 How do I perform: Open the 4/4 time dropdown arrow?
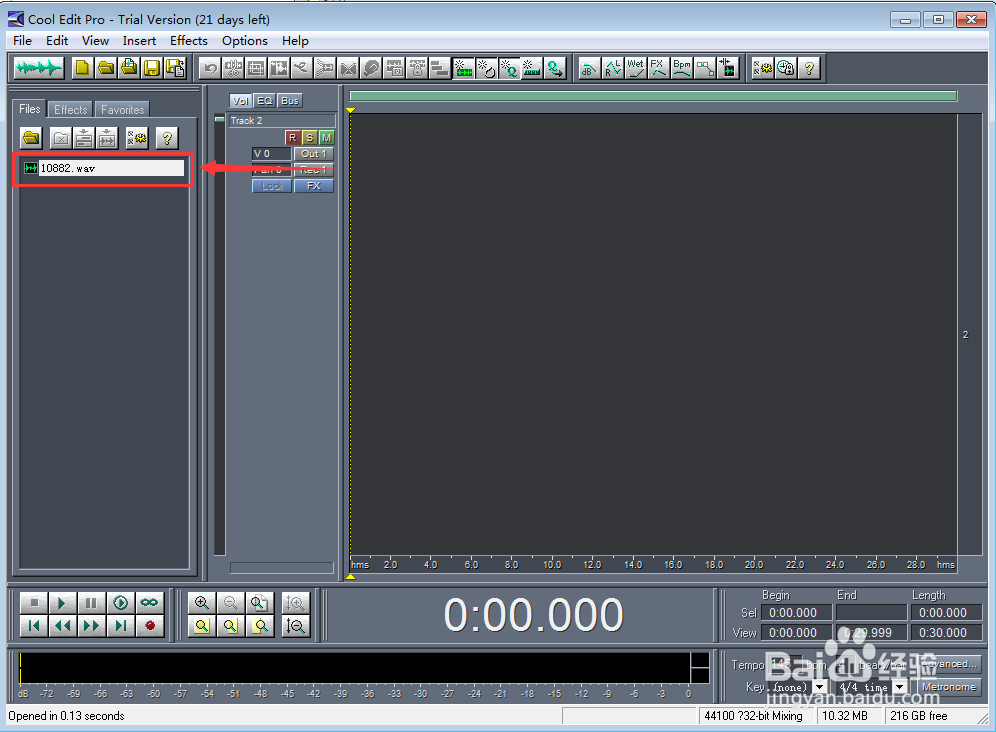pyautogui.click(x=900, y=687)
